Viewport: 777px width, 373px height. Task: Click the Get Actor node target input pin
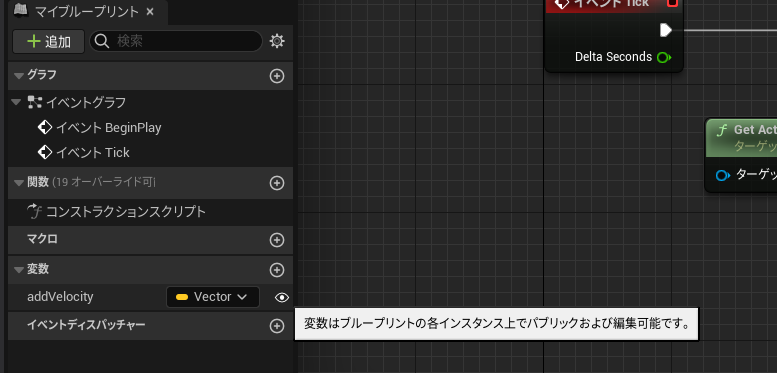coord(723,175)
